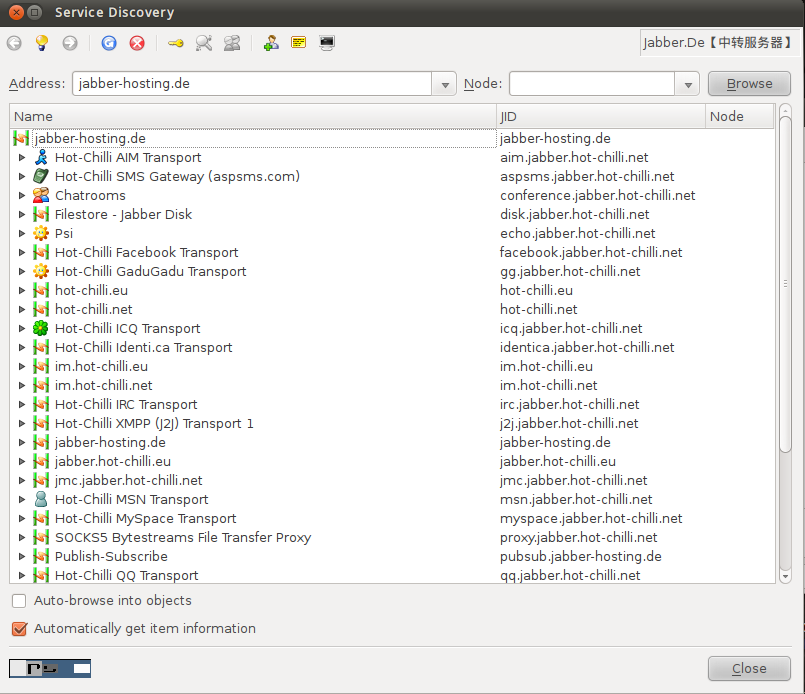The image size is (805, 694).
Task: Sort by the JID column header
Action: [x=601, y=116]
